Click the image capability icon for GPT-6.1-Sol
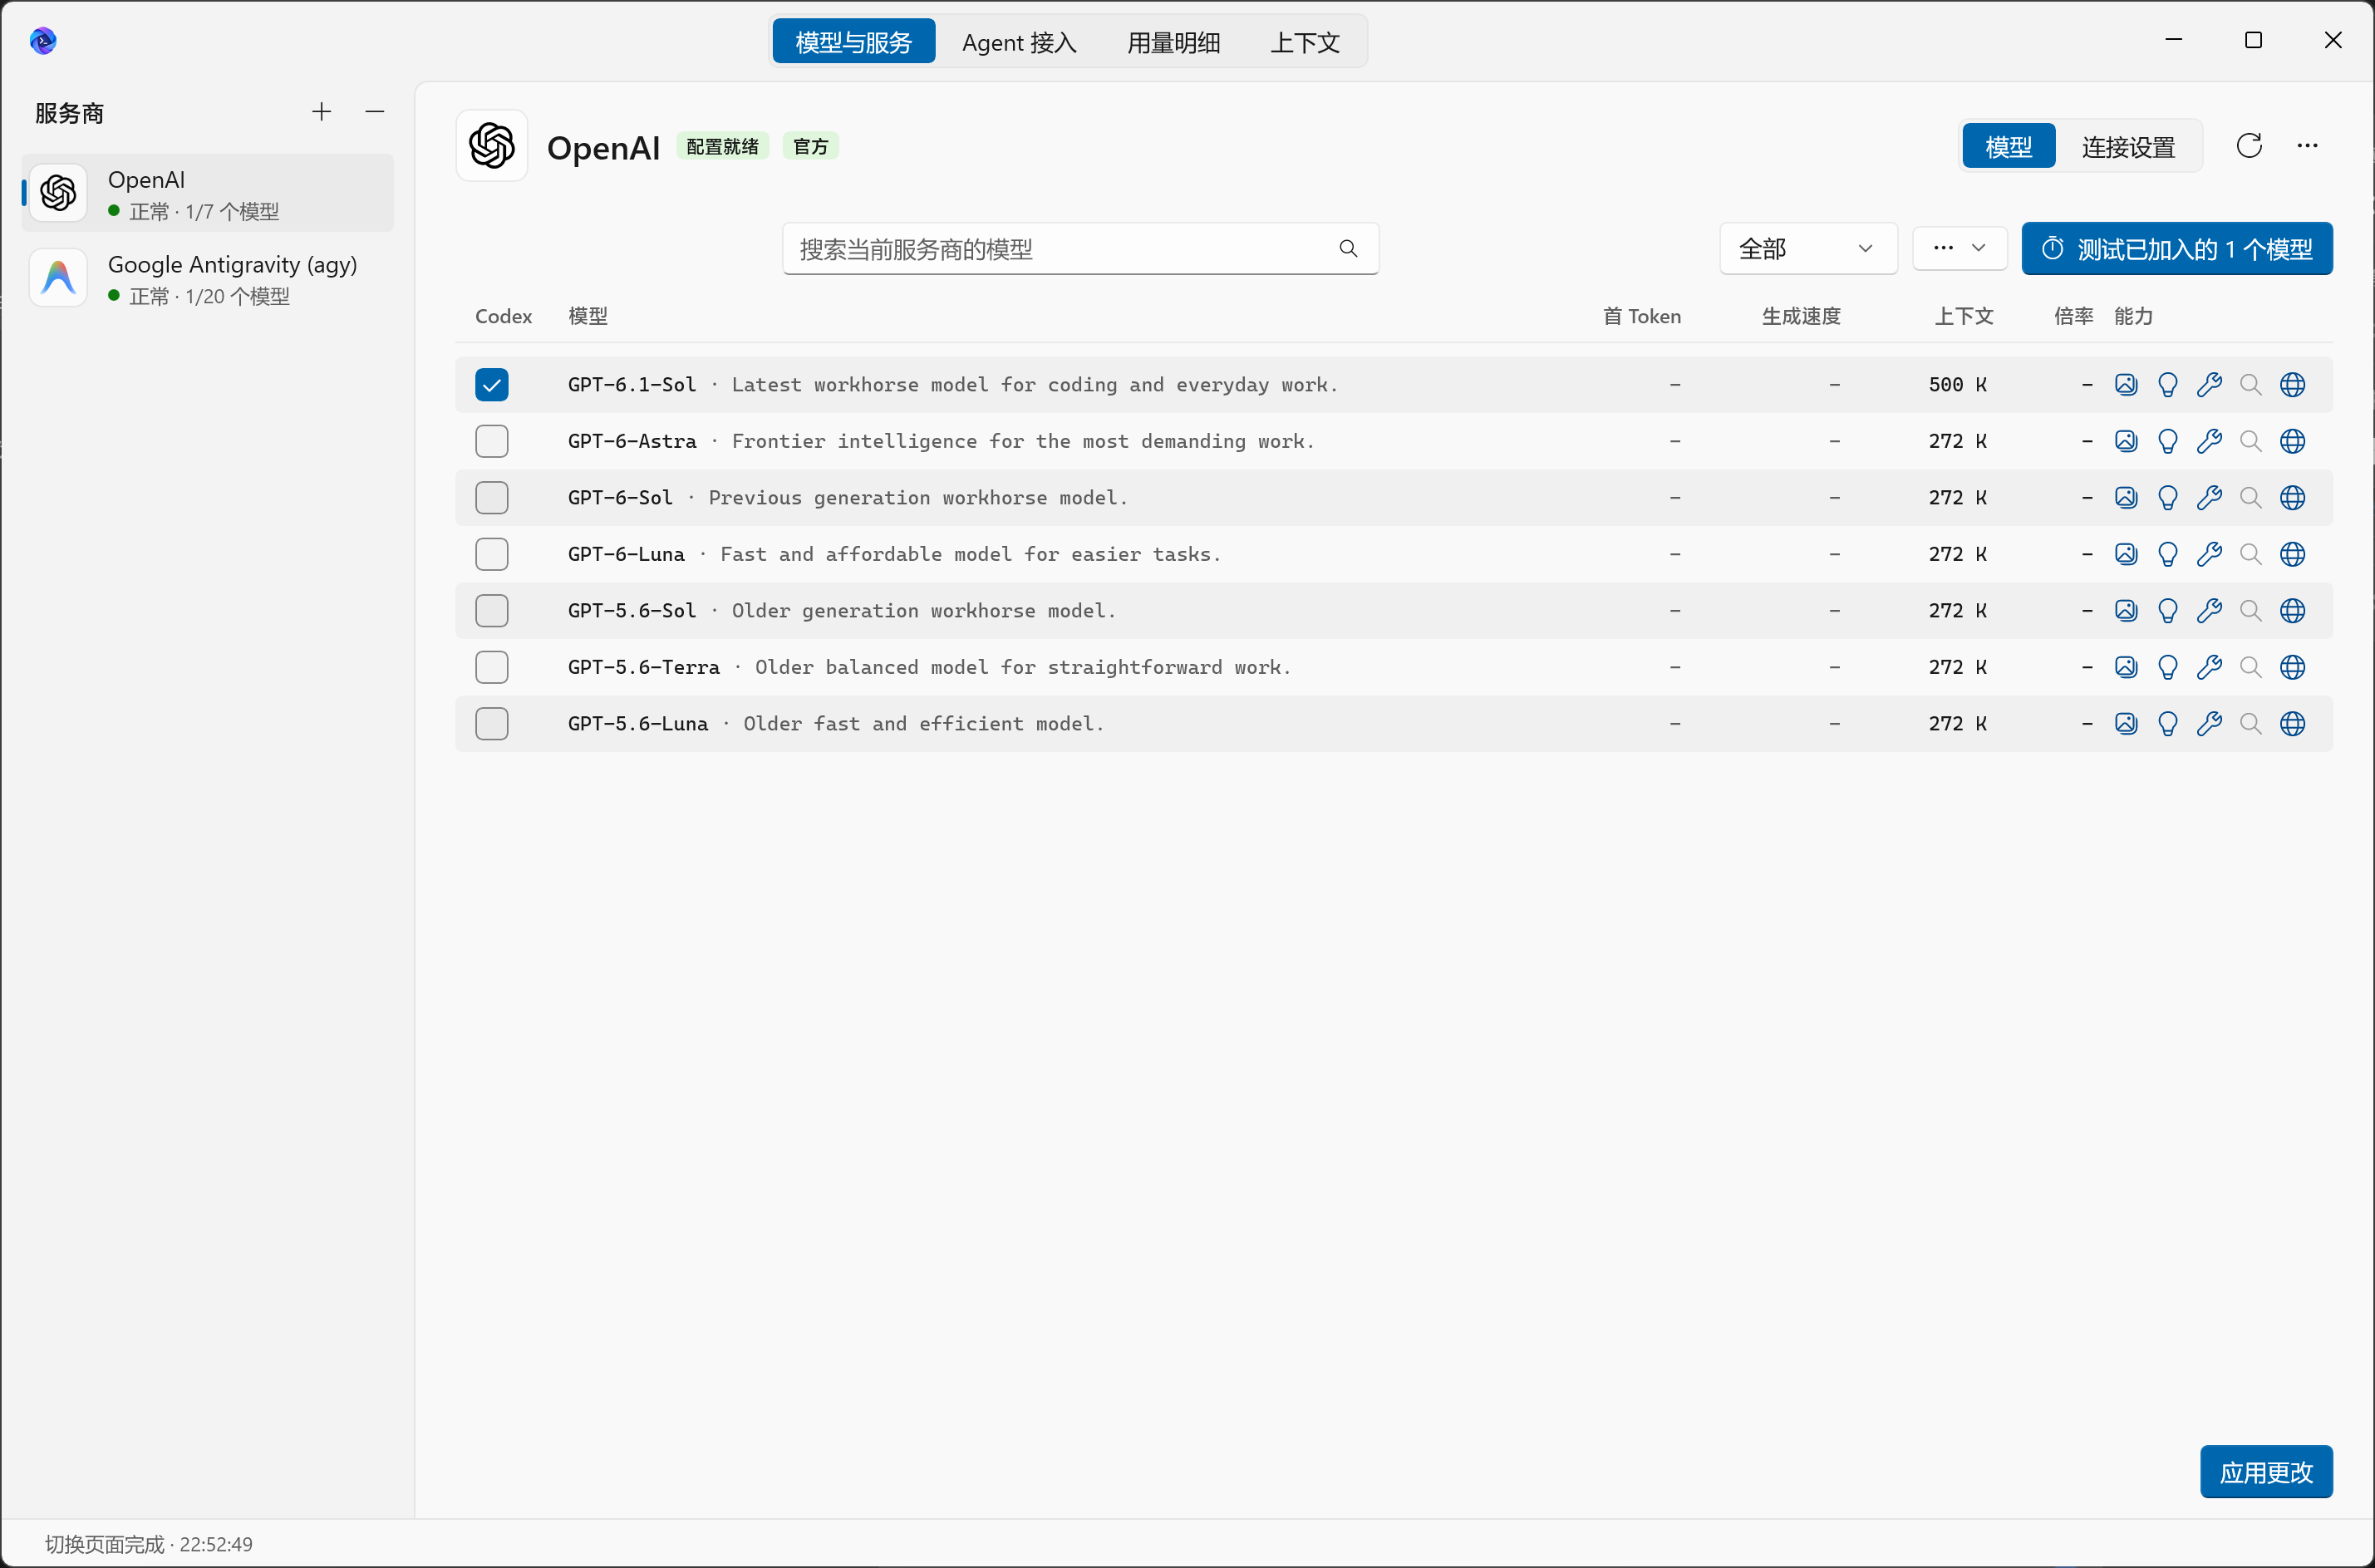The image size is (2375, 1568). click(x=2127, y=385)
